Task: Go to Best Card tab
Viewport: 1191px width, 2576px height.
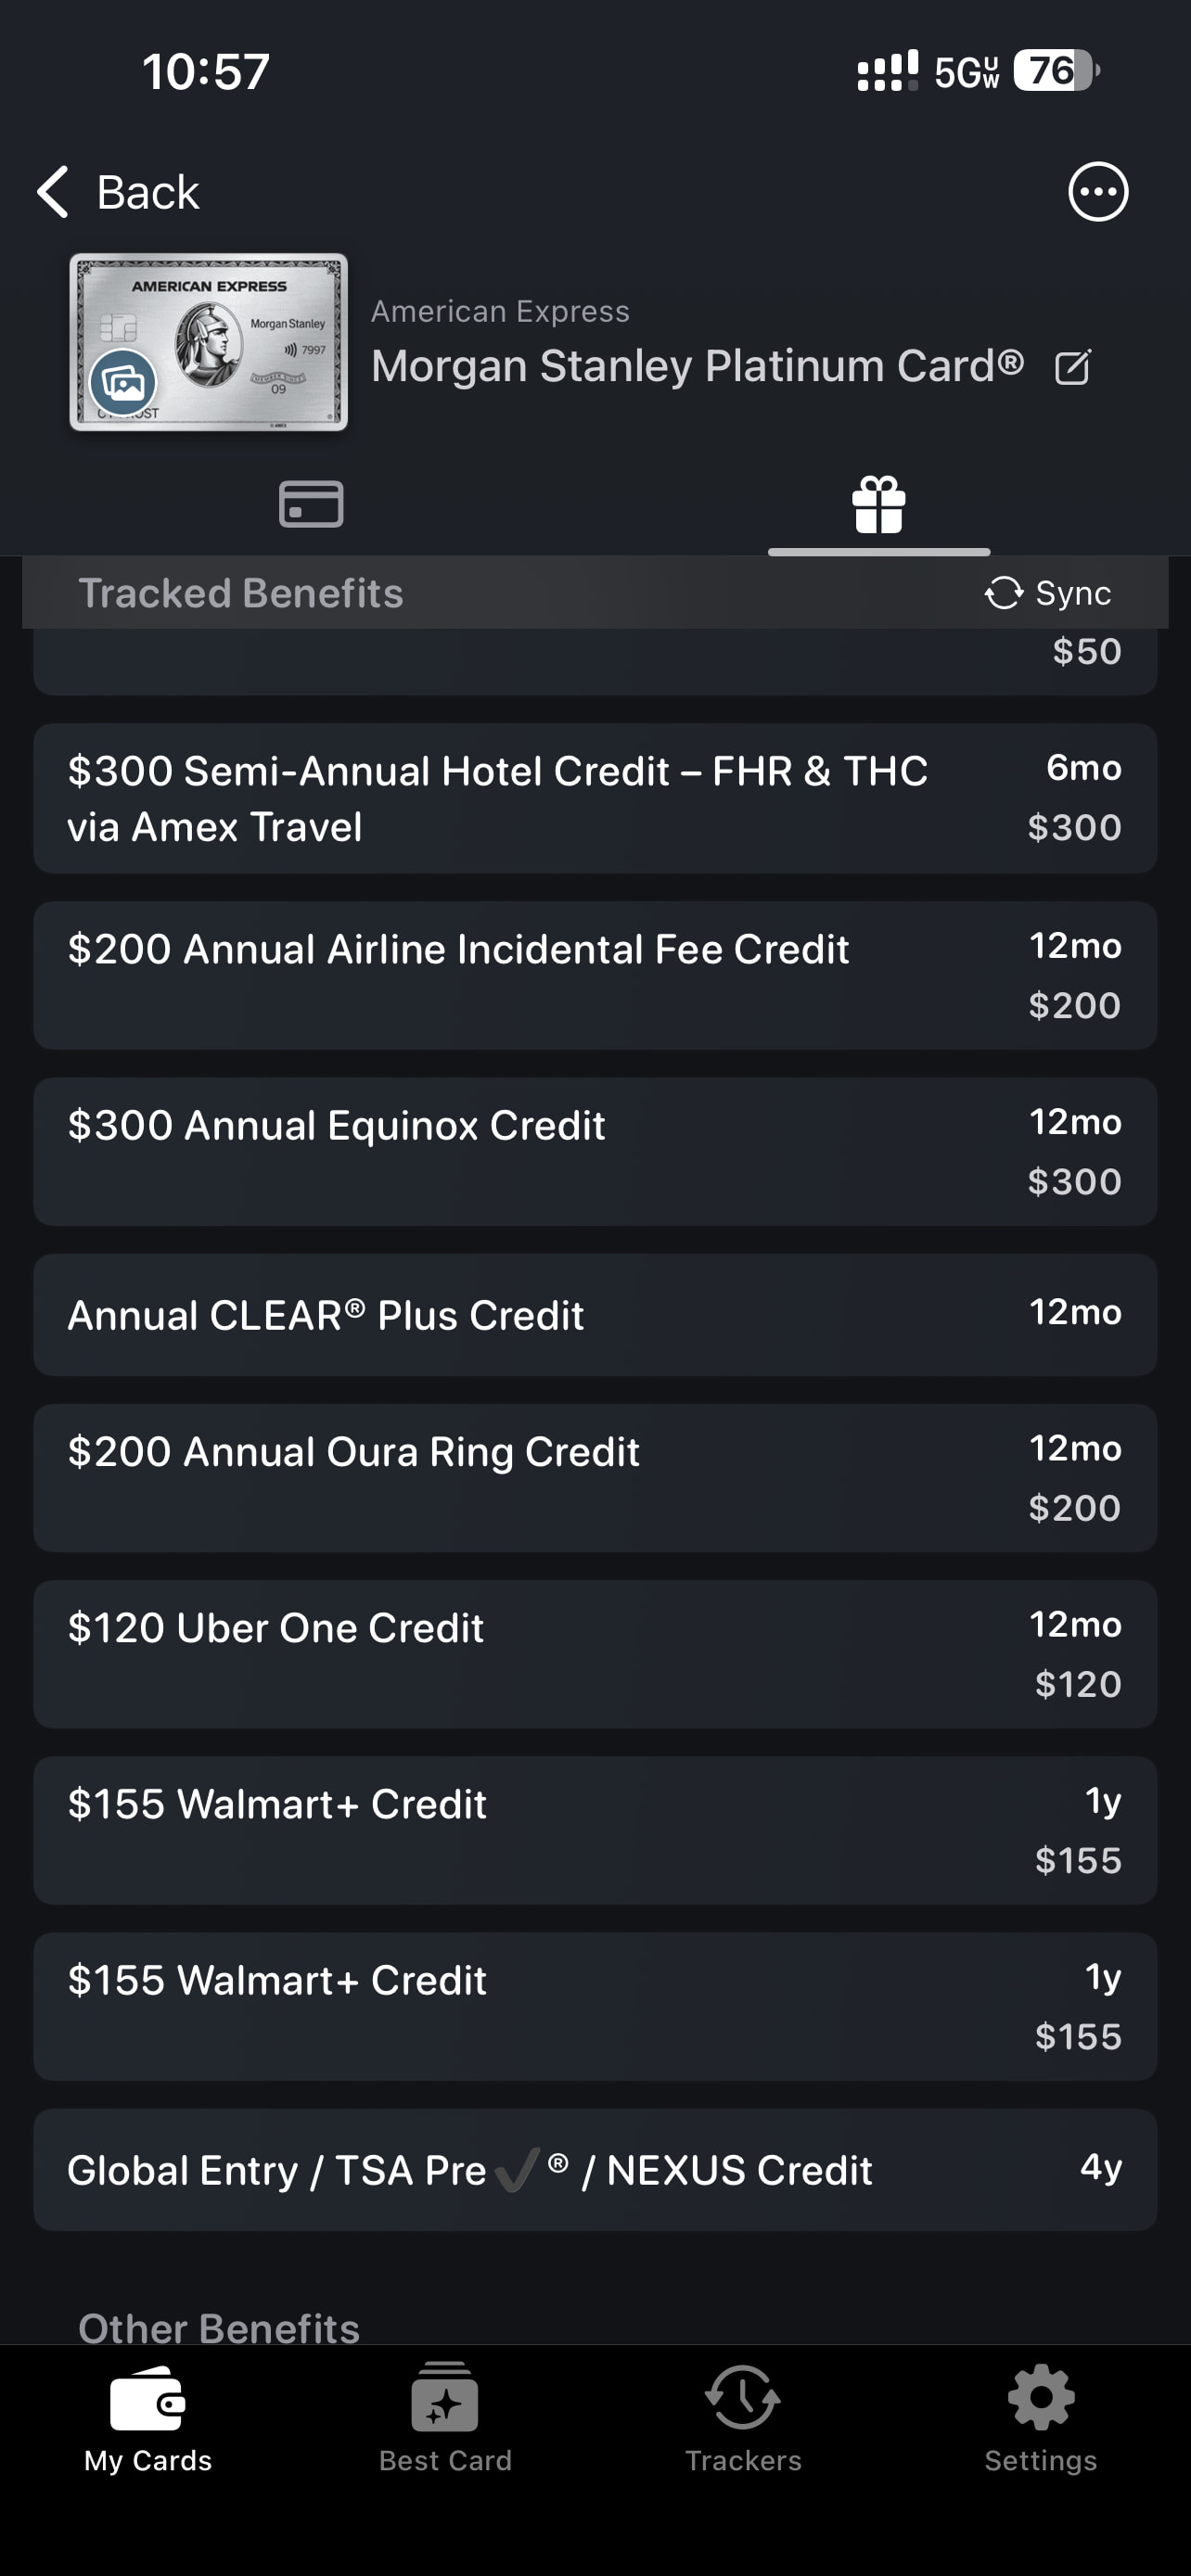Action: point(445,2416)
